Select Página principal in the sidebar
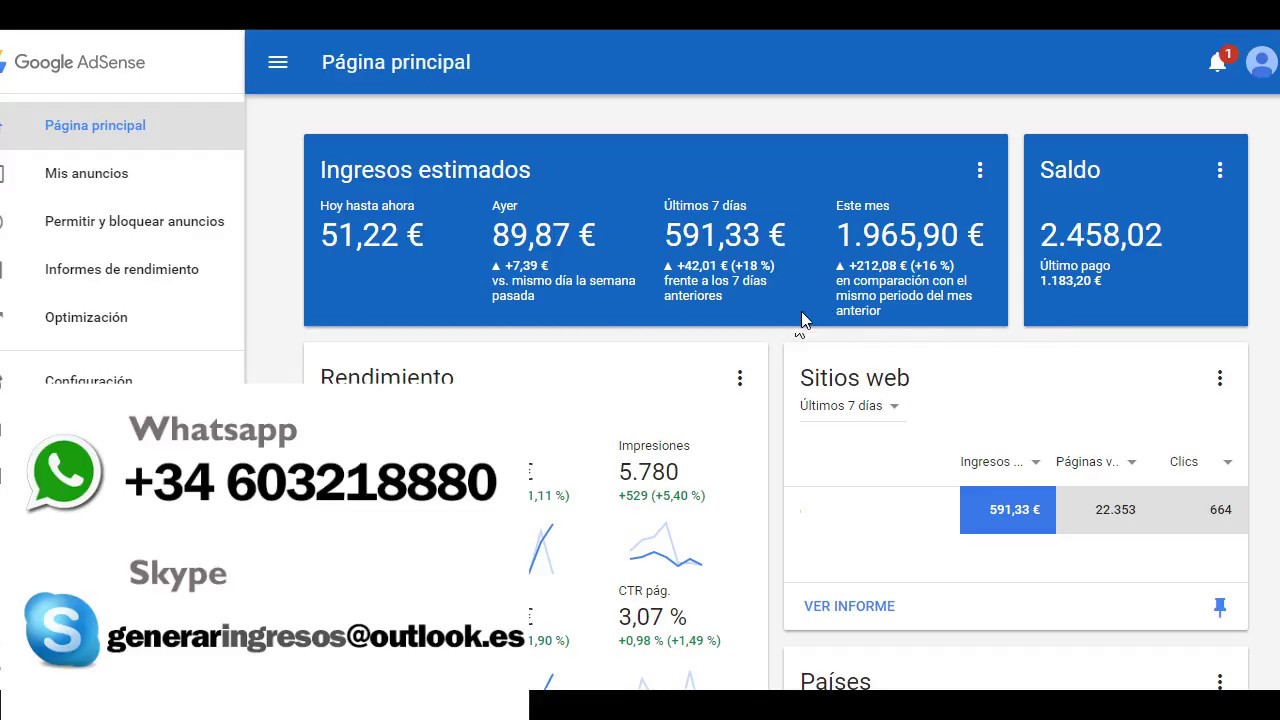Screen dimensions: 1280x720 [x=122, y=125]
